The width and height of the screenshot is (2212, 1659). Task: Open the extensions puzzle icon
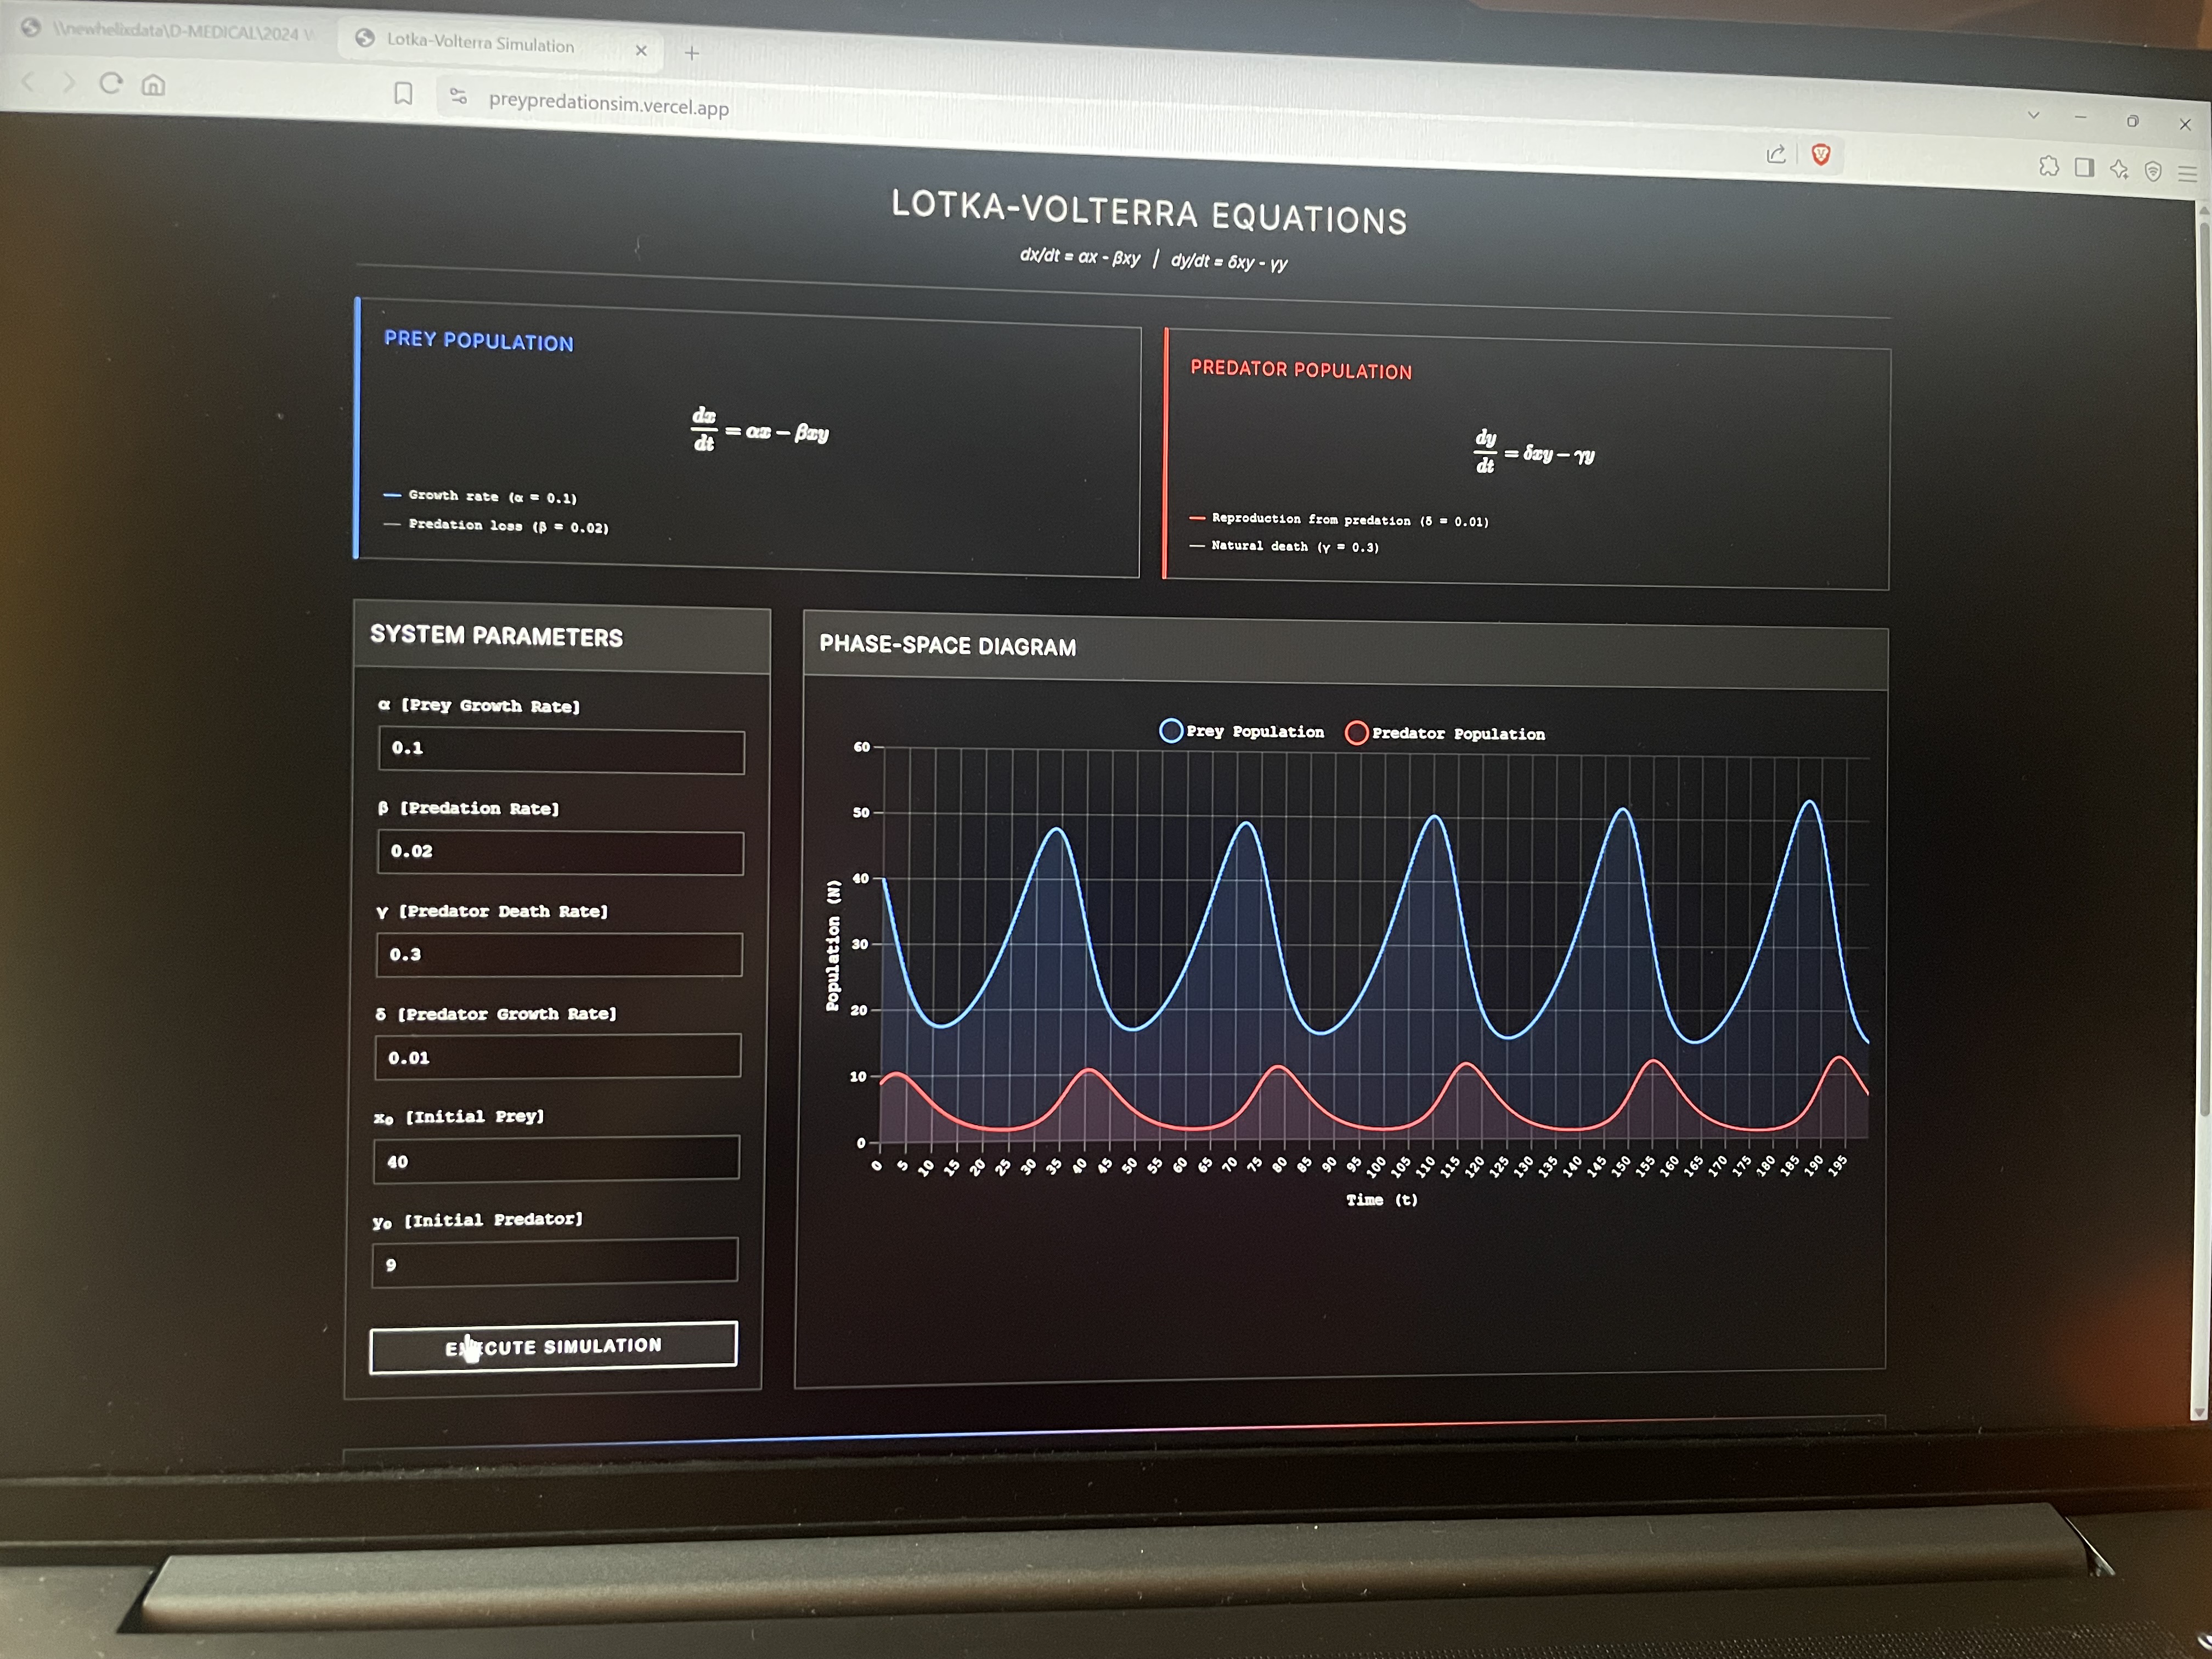(x=2049, y=166)
